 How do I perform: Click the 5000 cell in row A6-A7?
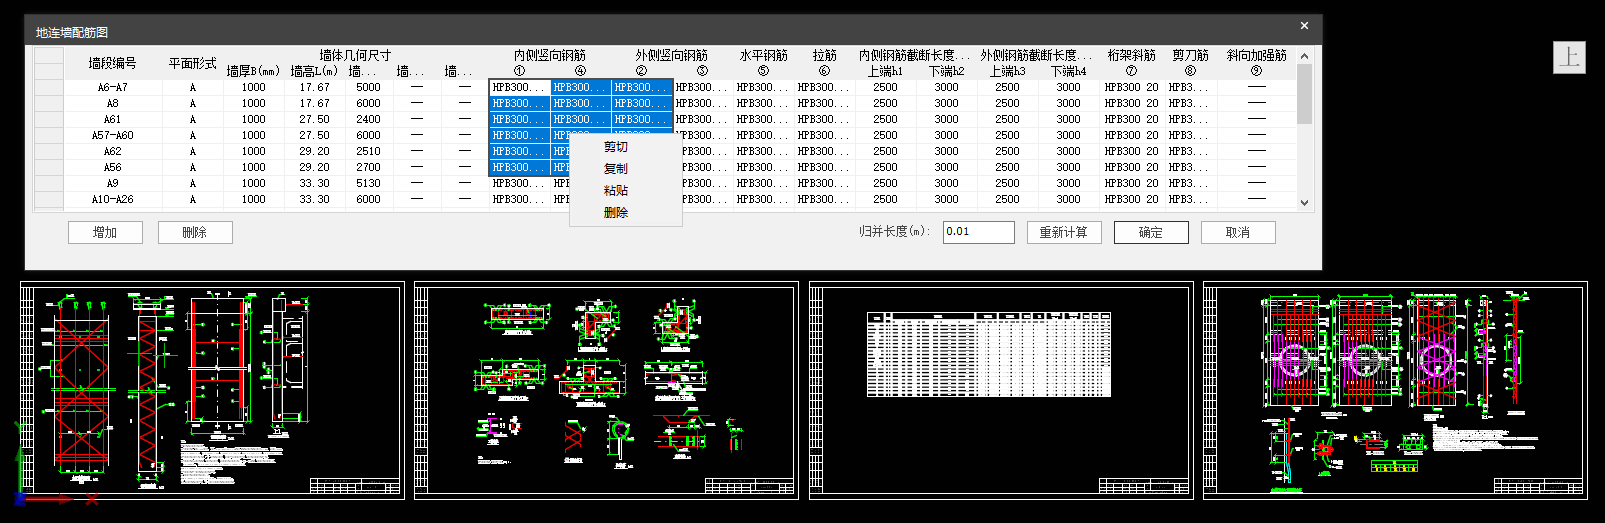[x=368, y=88]
